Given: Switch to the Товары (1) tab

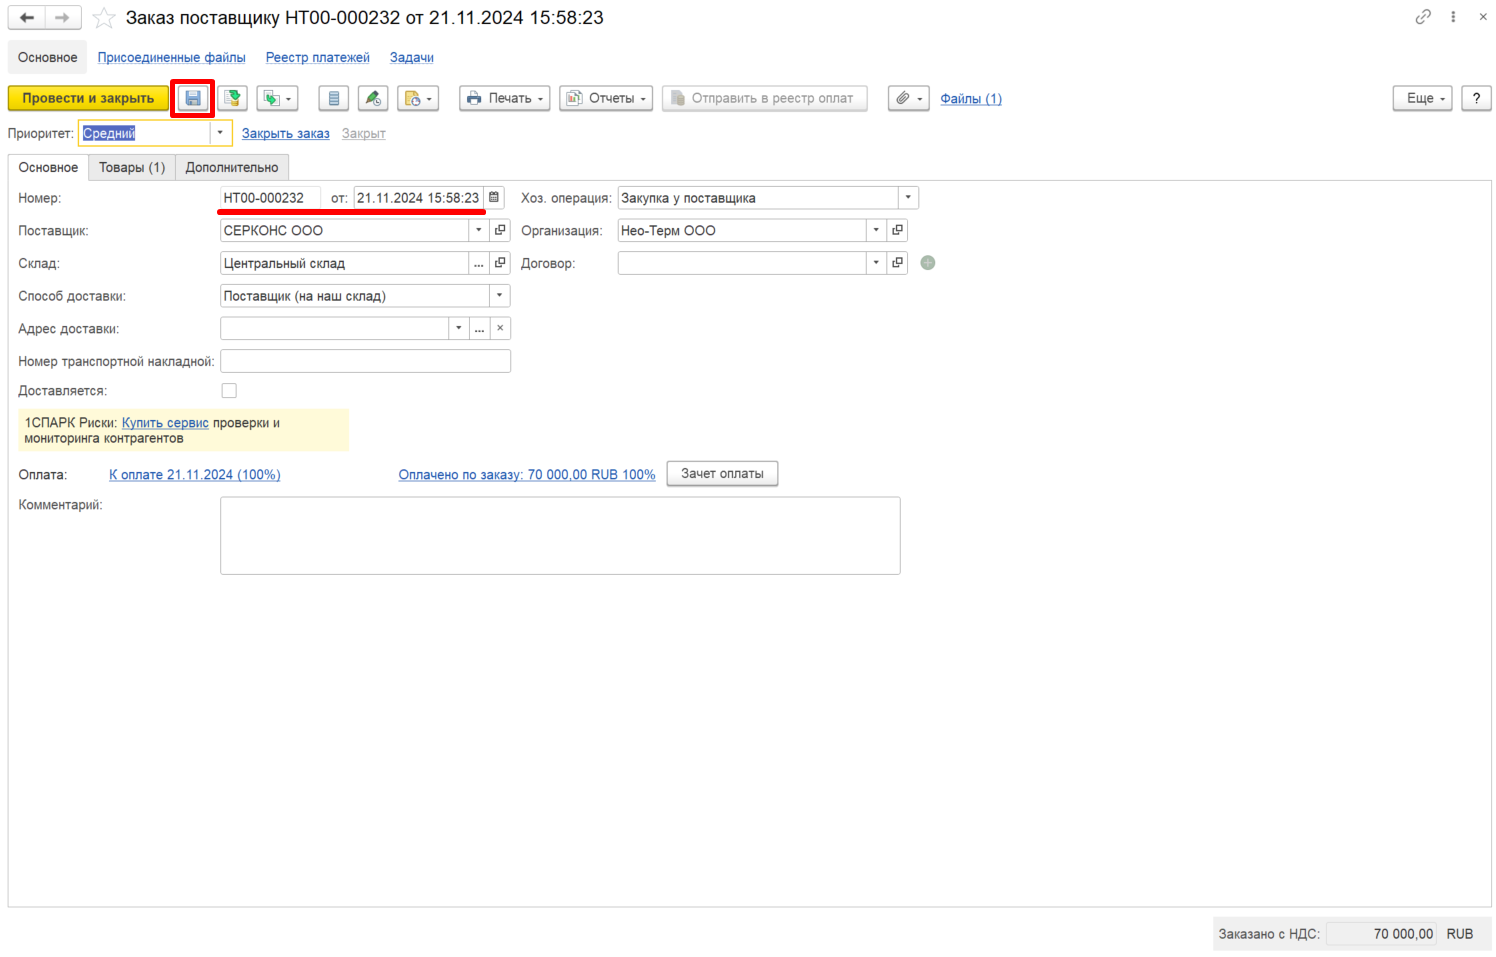Looking at the screenshot, I should [132, 167].
